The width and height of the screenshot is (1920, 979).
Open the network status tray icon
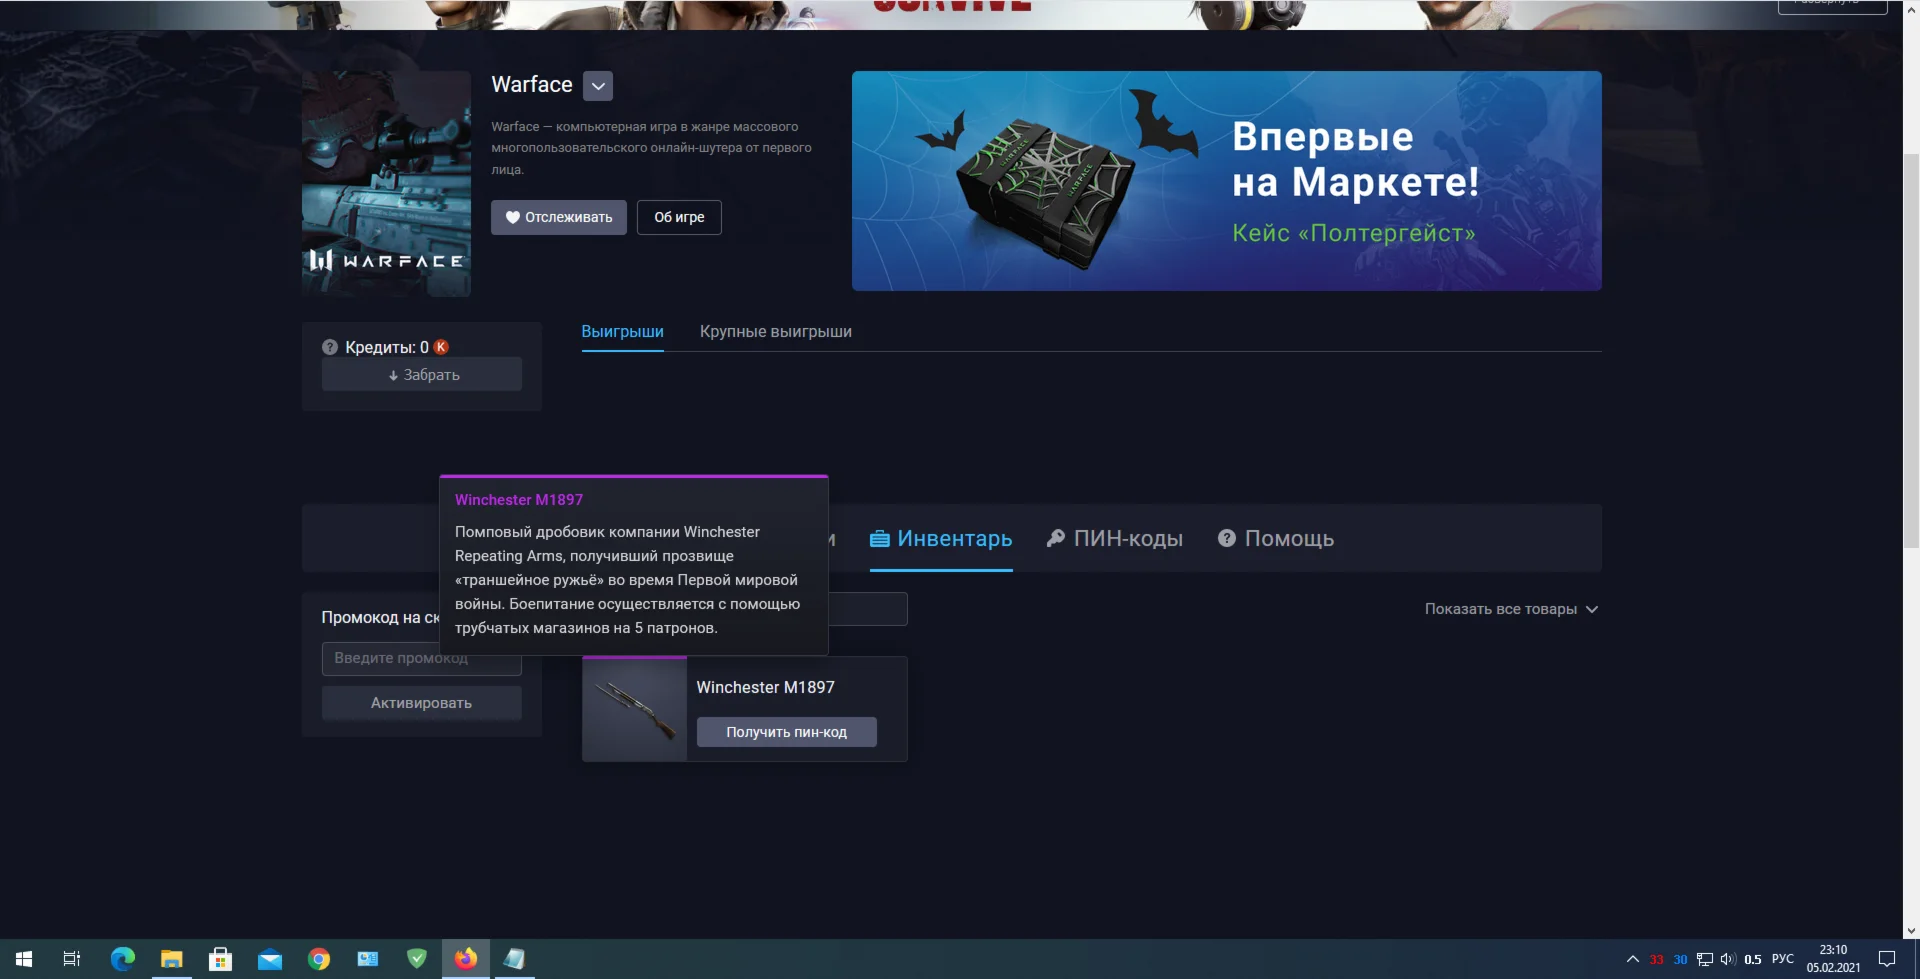1705,960
